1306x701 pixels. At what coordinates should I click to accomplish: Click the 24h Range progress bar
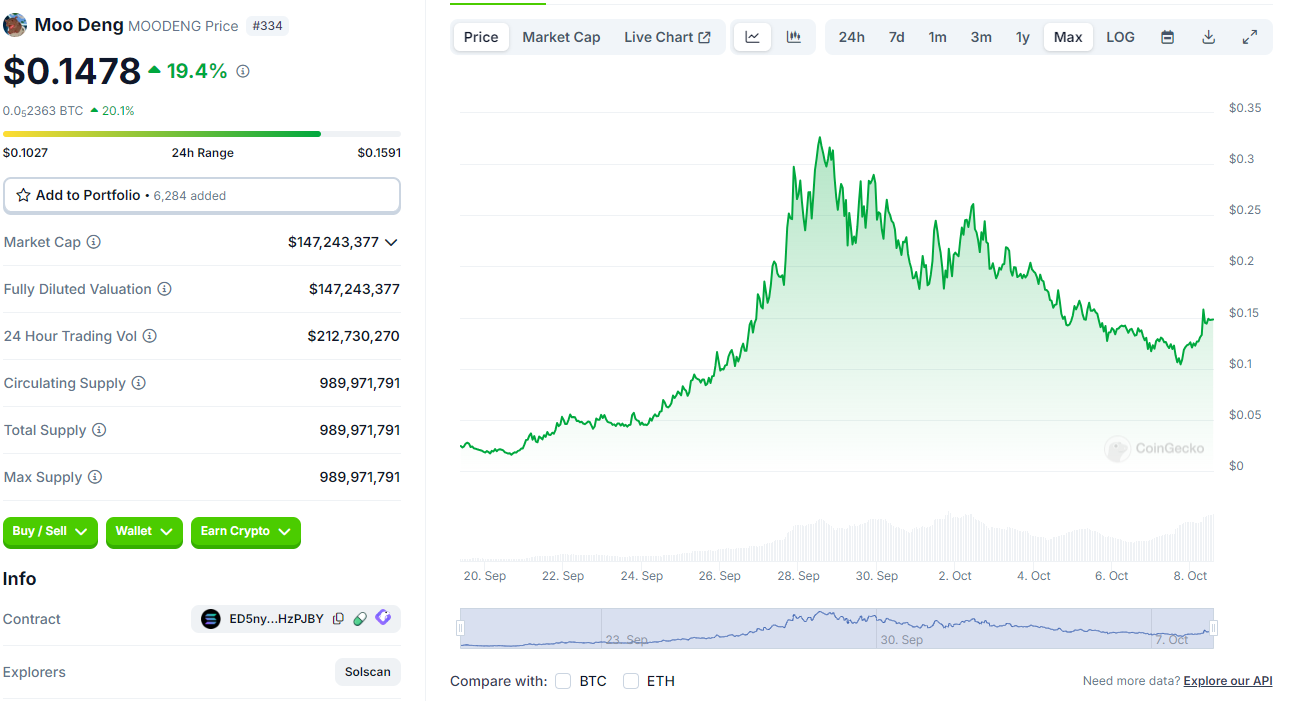[x=202, y=133]
